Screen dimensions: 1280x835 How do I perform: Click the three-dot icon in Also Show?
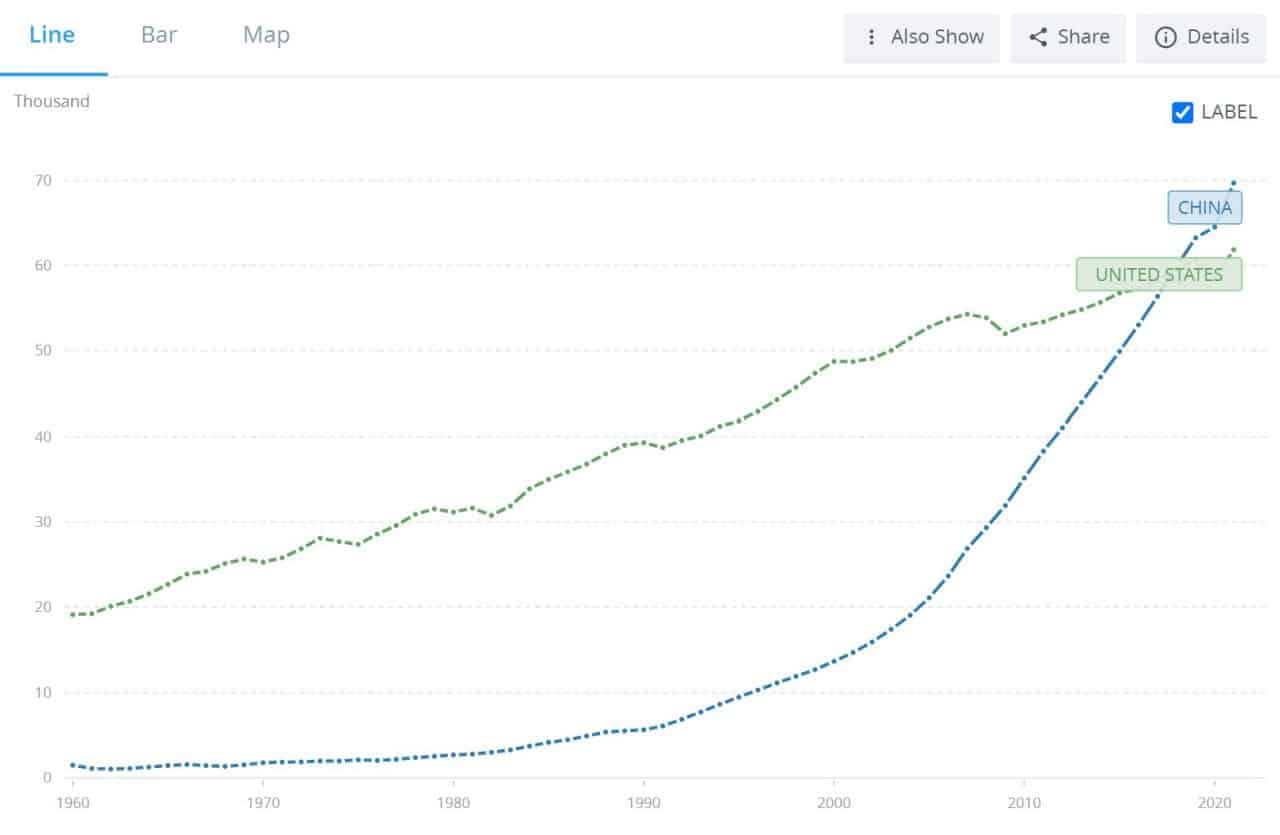871,37
